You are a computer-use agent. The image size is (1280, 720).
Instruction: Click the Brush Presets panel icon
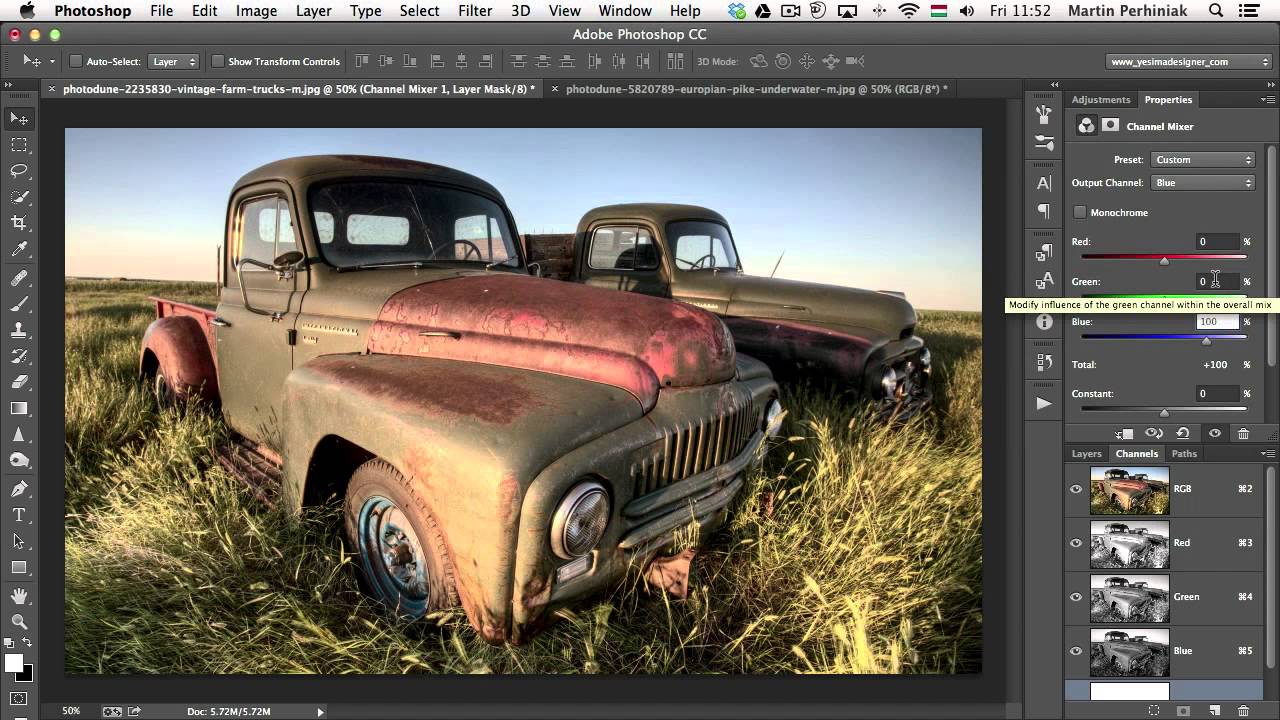coord(1044,142)
